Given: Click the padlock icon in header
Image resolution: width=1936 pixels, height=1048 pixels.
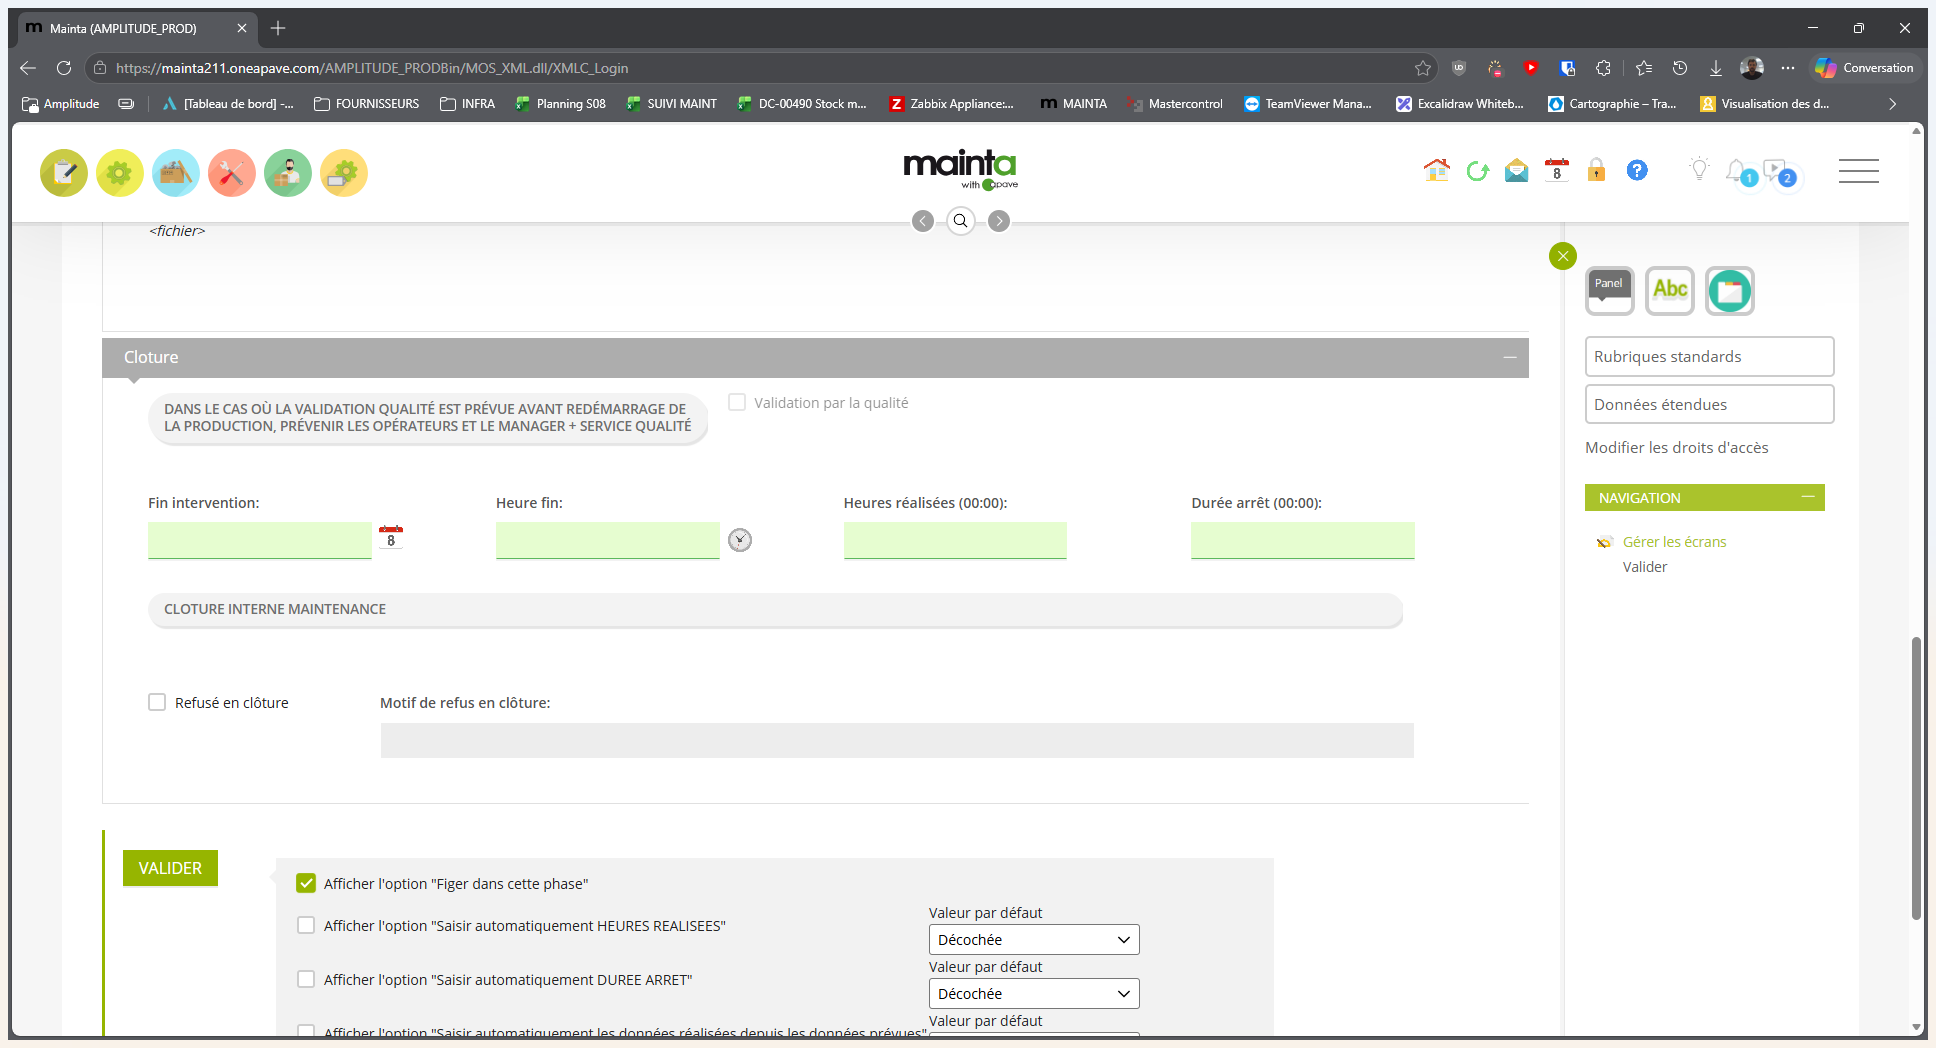Looking at the screenshot, I should [1596, 171].
